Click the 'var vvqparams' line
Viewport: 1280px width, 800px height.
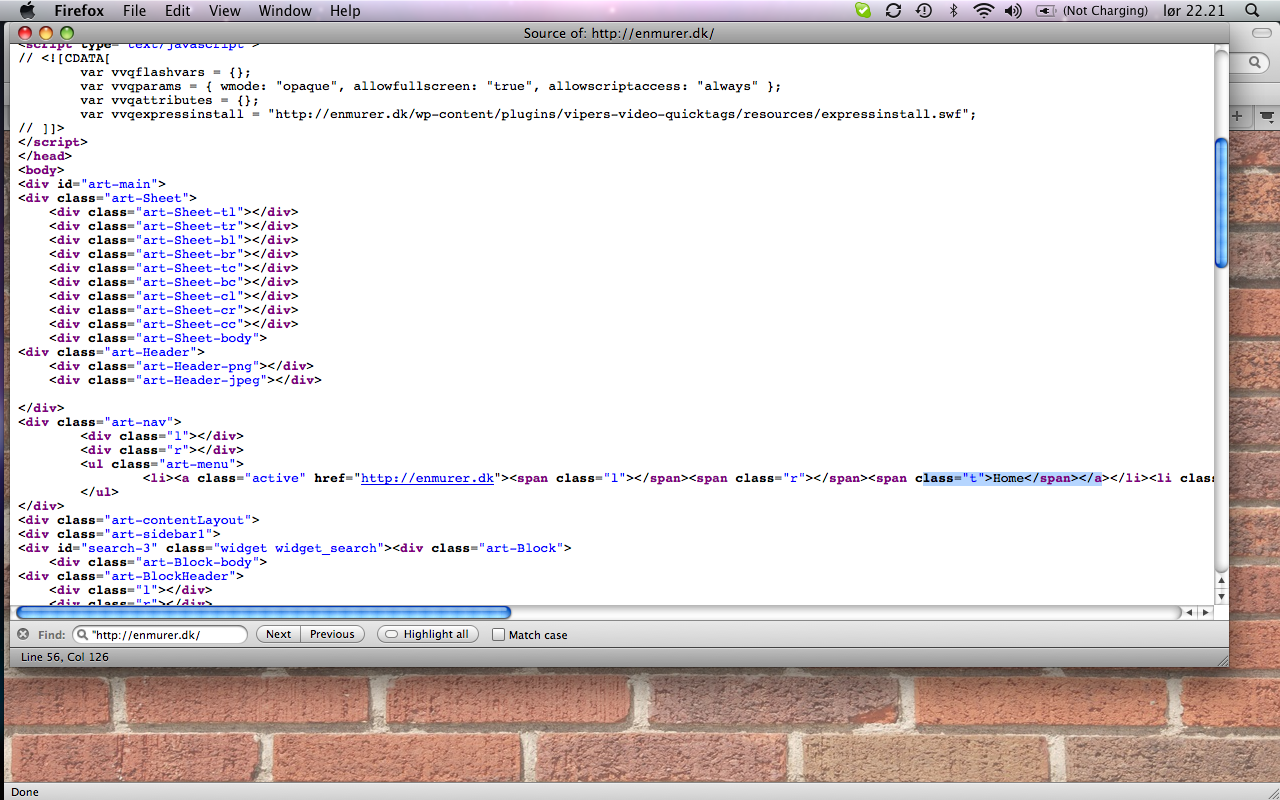coord(431,86)
